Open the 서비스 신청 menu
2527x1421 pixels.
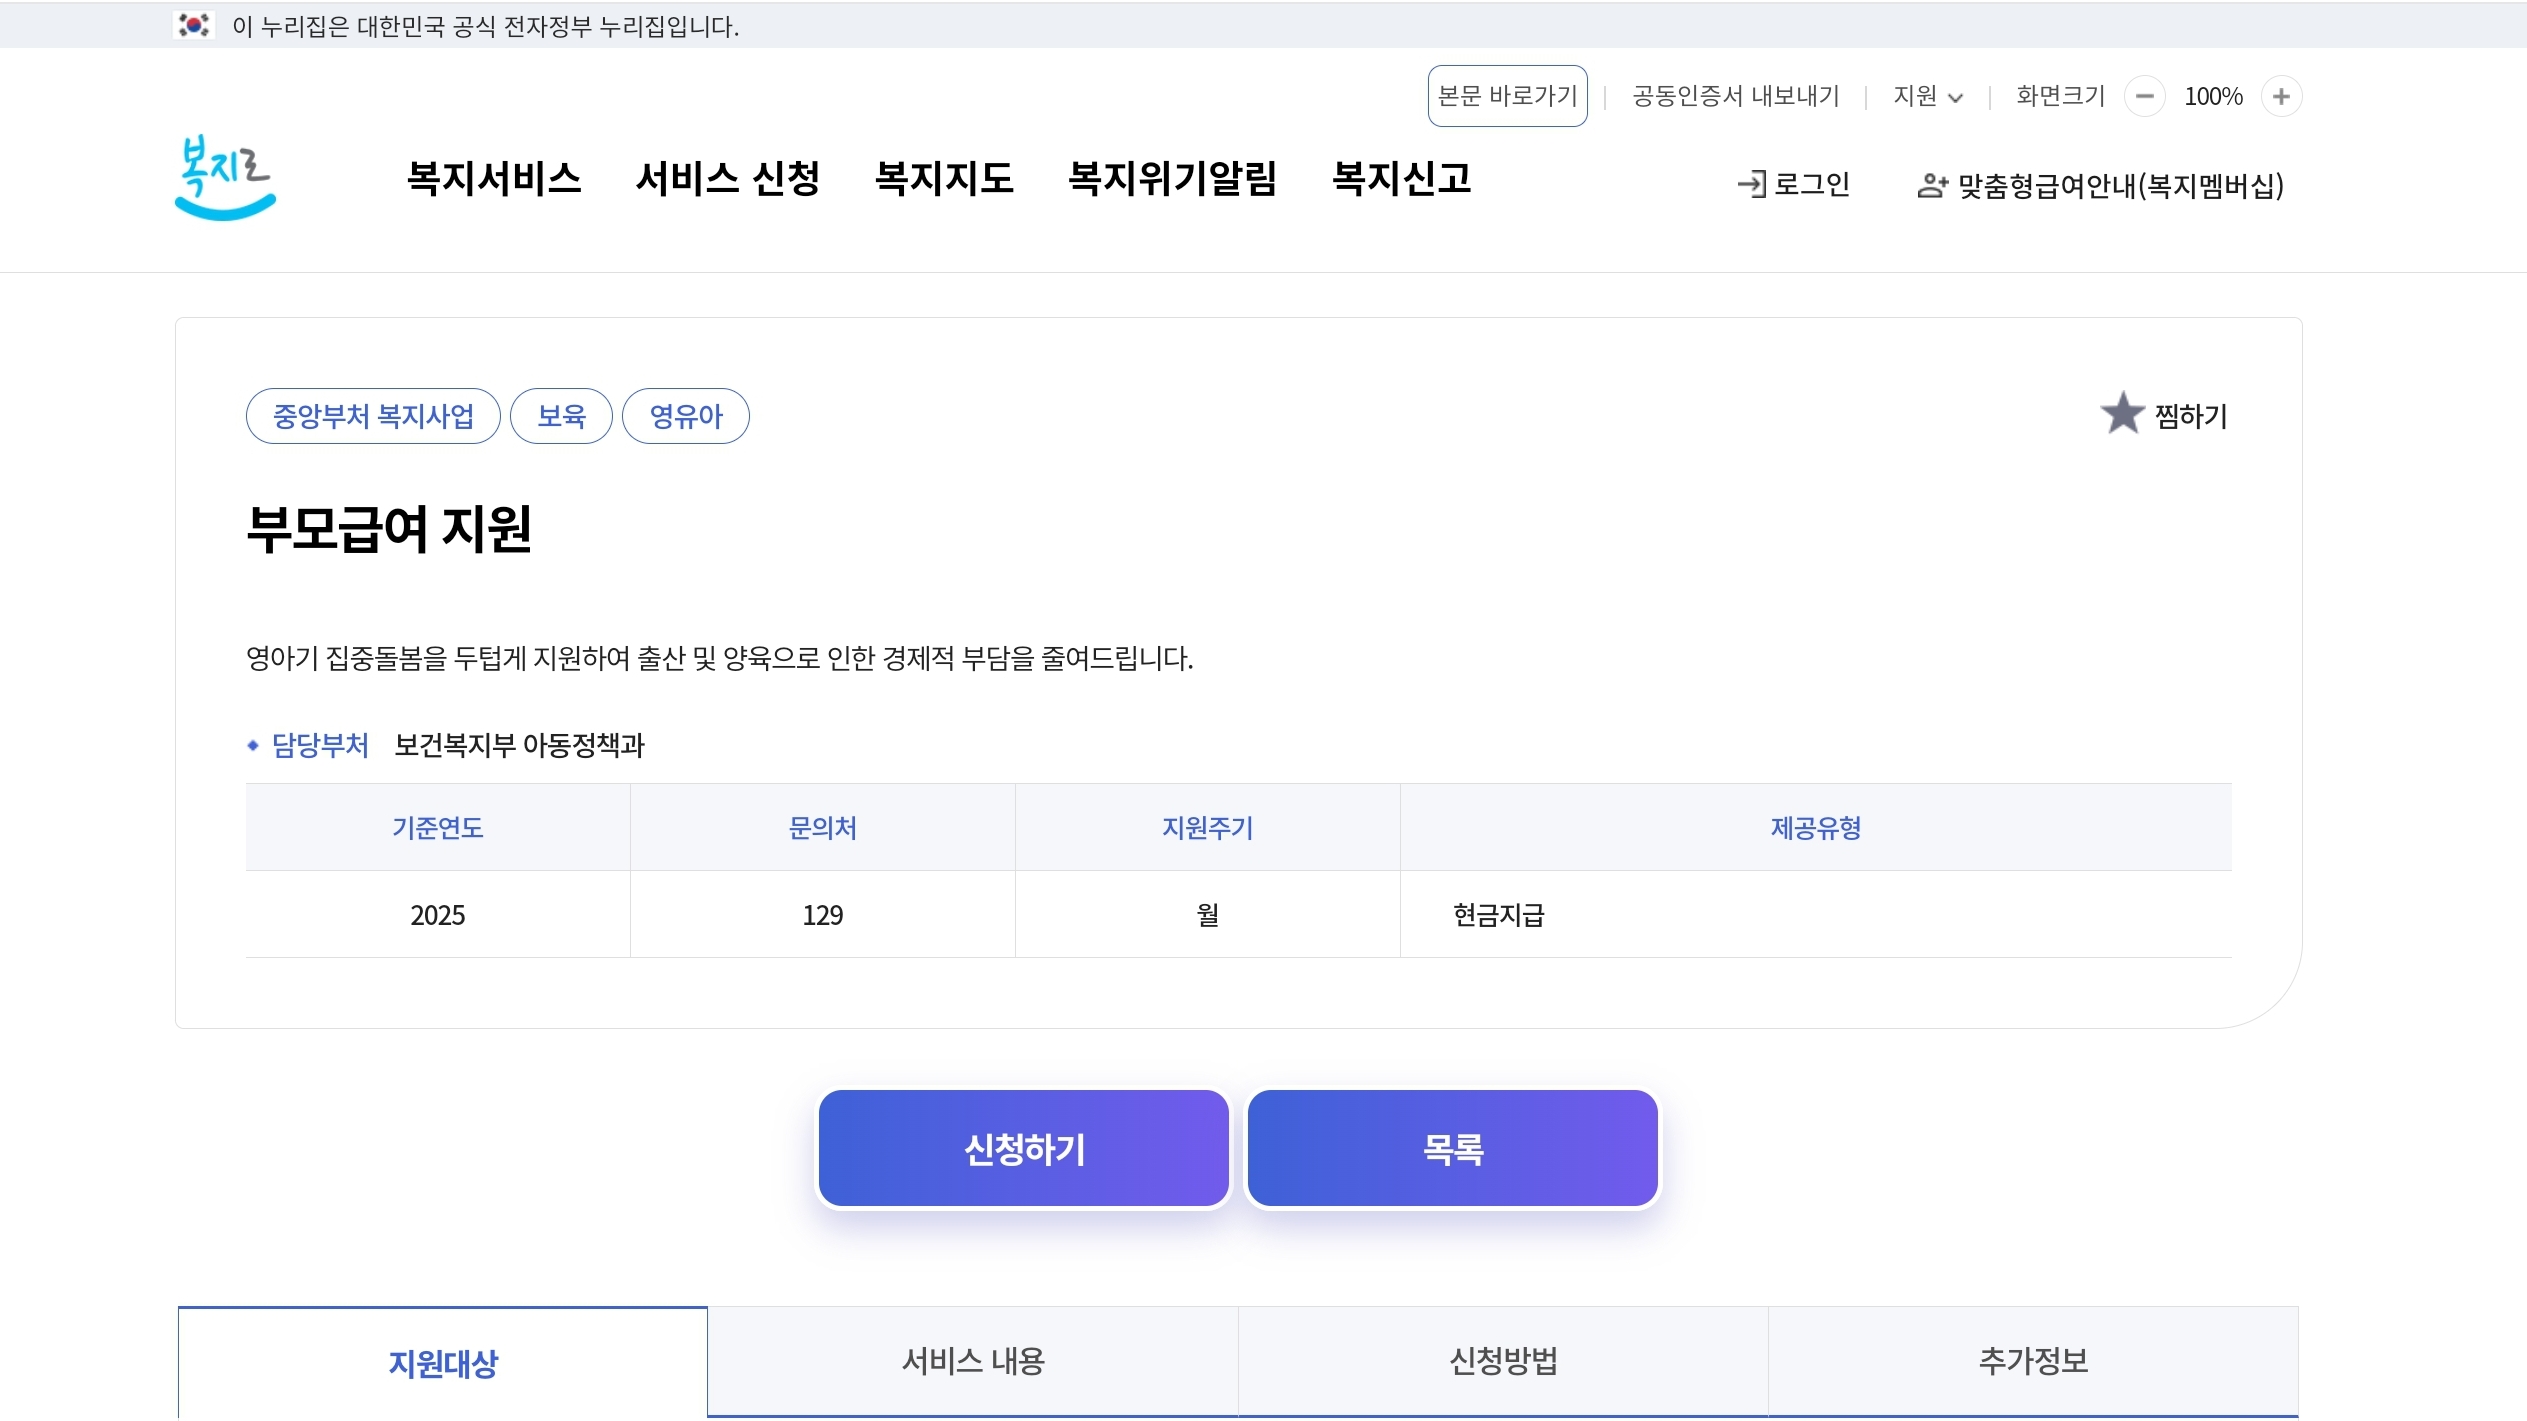[727, 179]
